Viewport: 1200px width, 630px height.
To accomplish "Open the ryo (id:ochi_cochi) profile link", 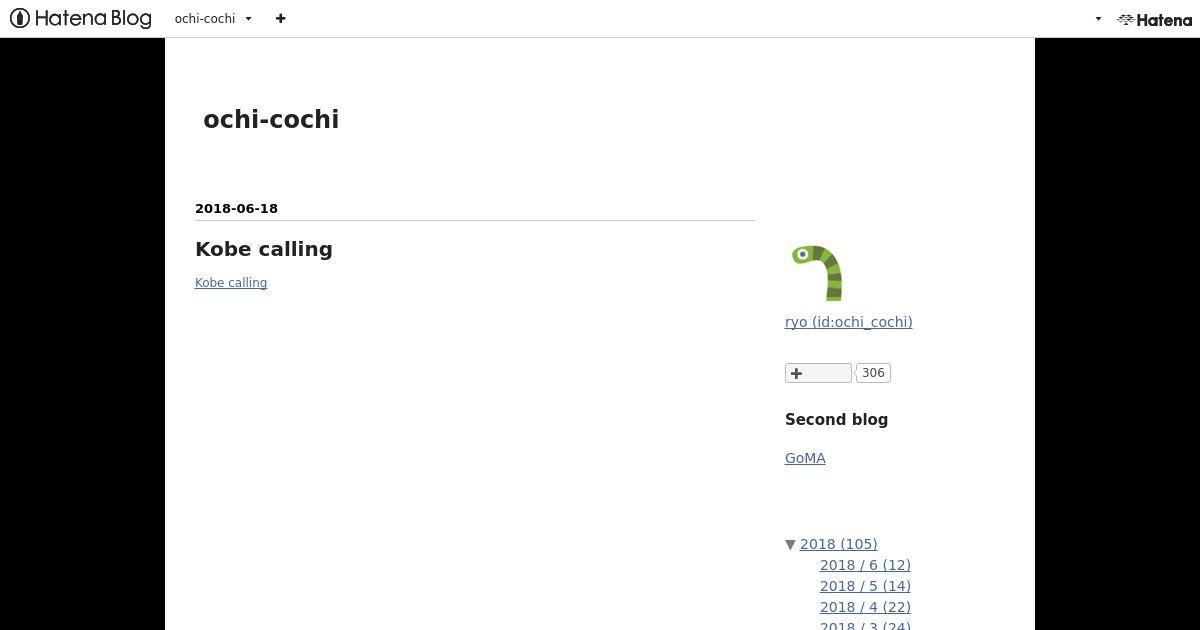I will 848,322.
